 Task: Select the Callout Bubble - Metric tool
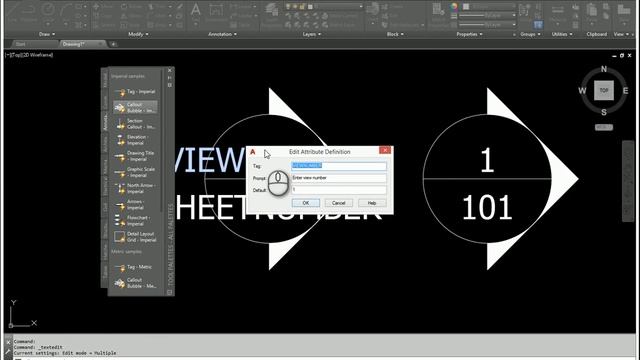[x=135, y=283]
